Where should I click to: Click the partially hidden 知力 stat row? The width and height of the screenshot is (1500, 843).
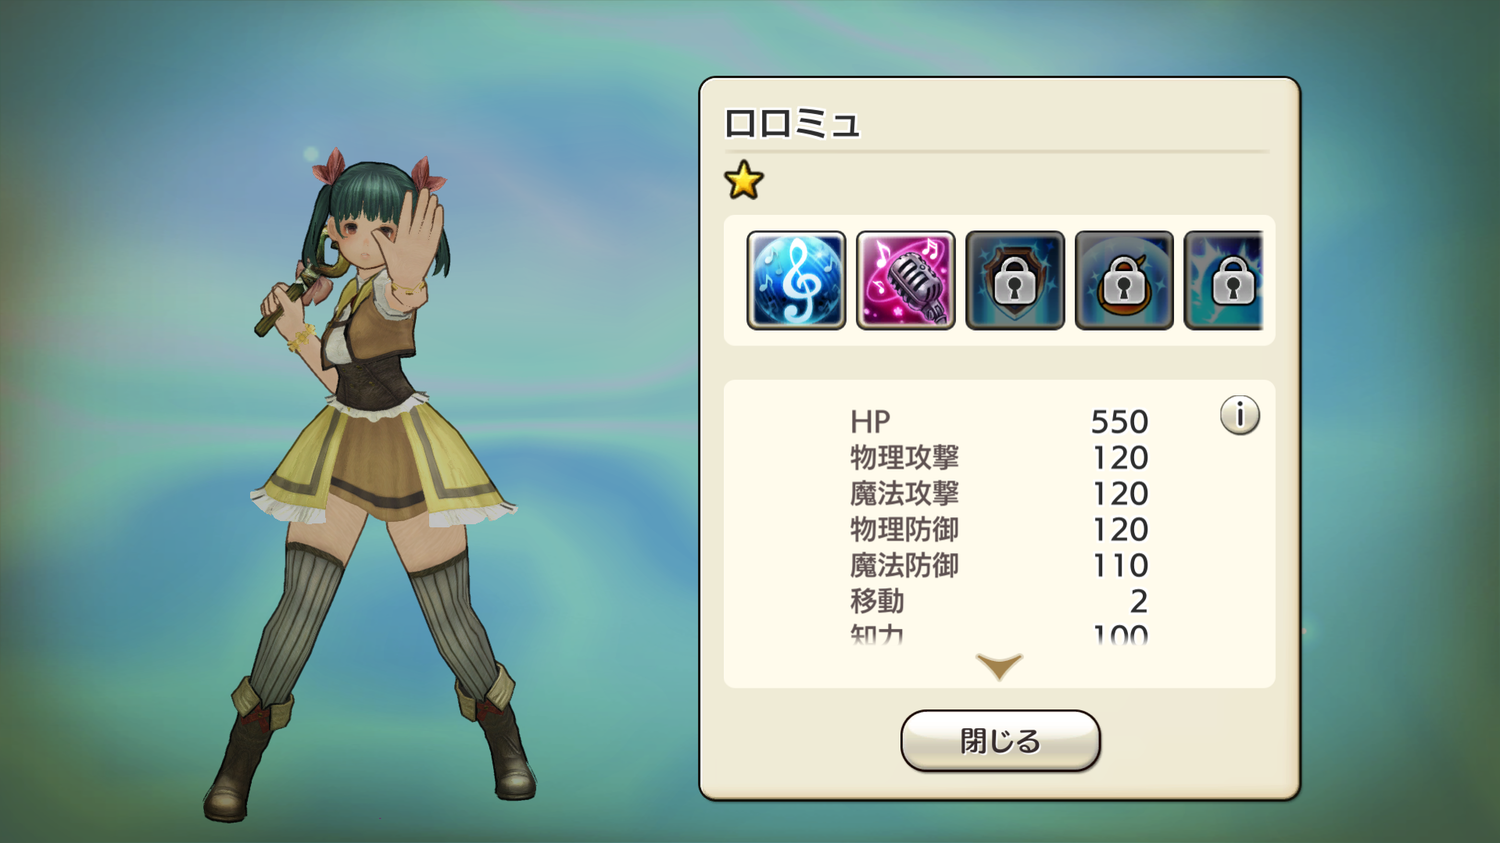999,634
